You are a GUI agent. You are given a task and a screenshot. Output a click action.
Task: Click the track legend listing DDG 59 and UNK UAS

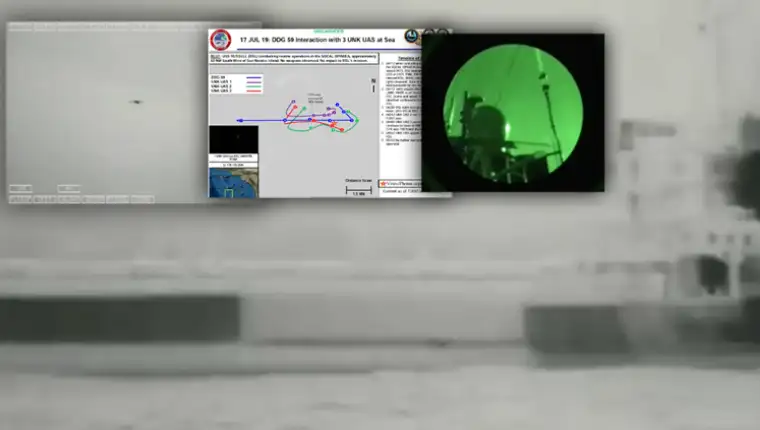click(x=237, y=84)
